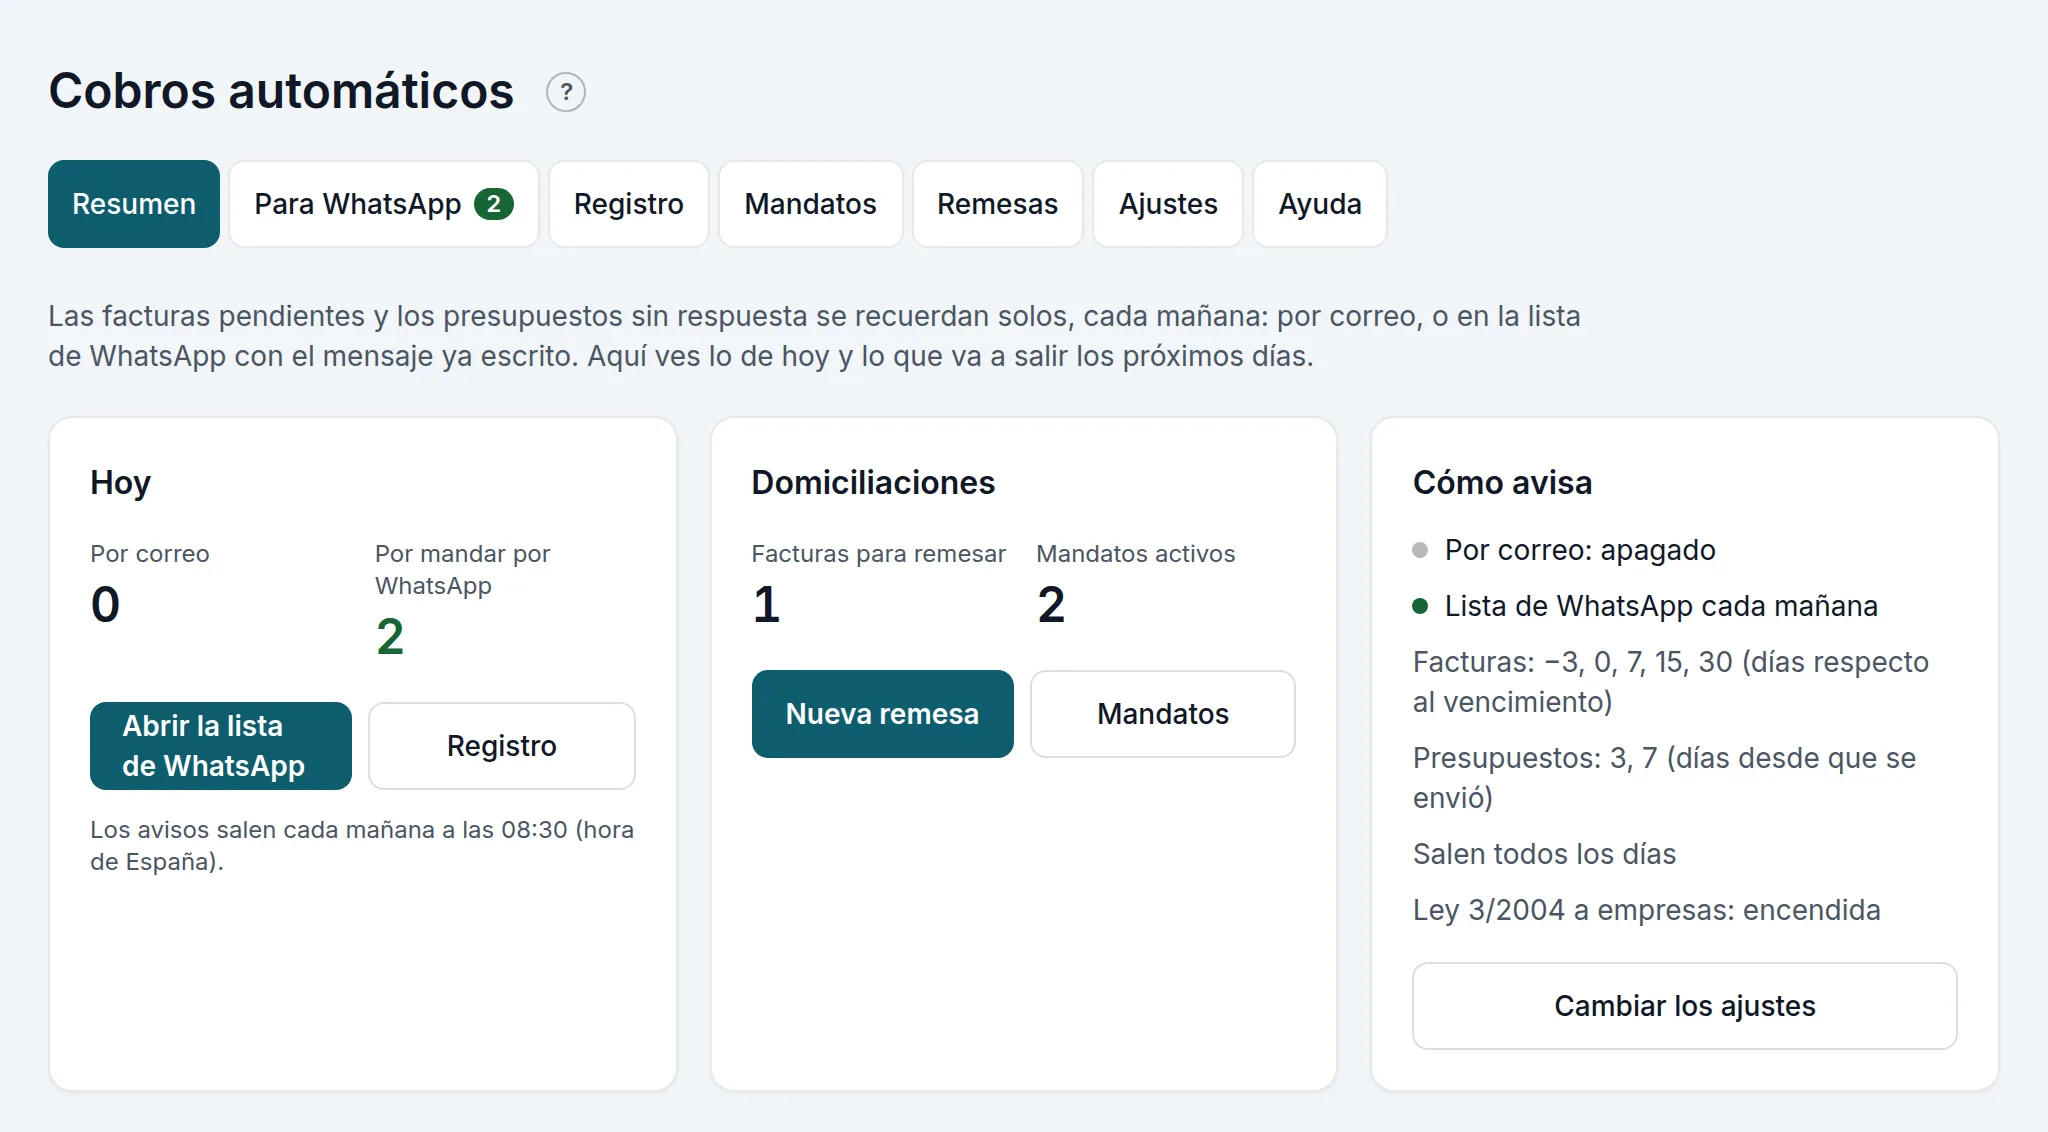Click the Domiciliaciones card heading

click(x=873, y=483)
